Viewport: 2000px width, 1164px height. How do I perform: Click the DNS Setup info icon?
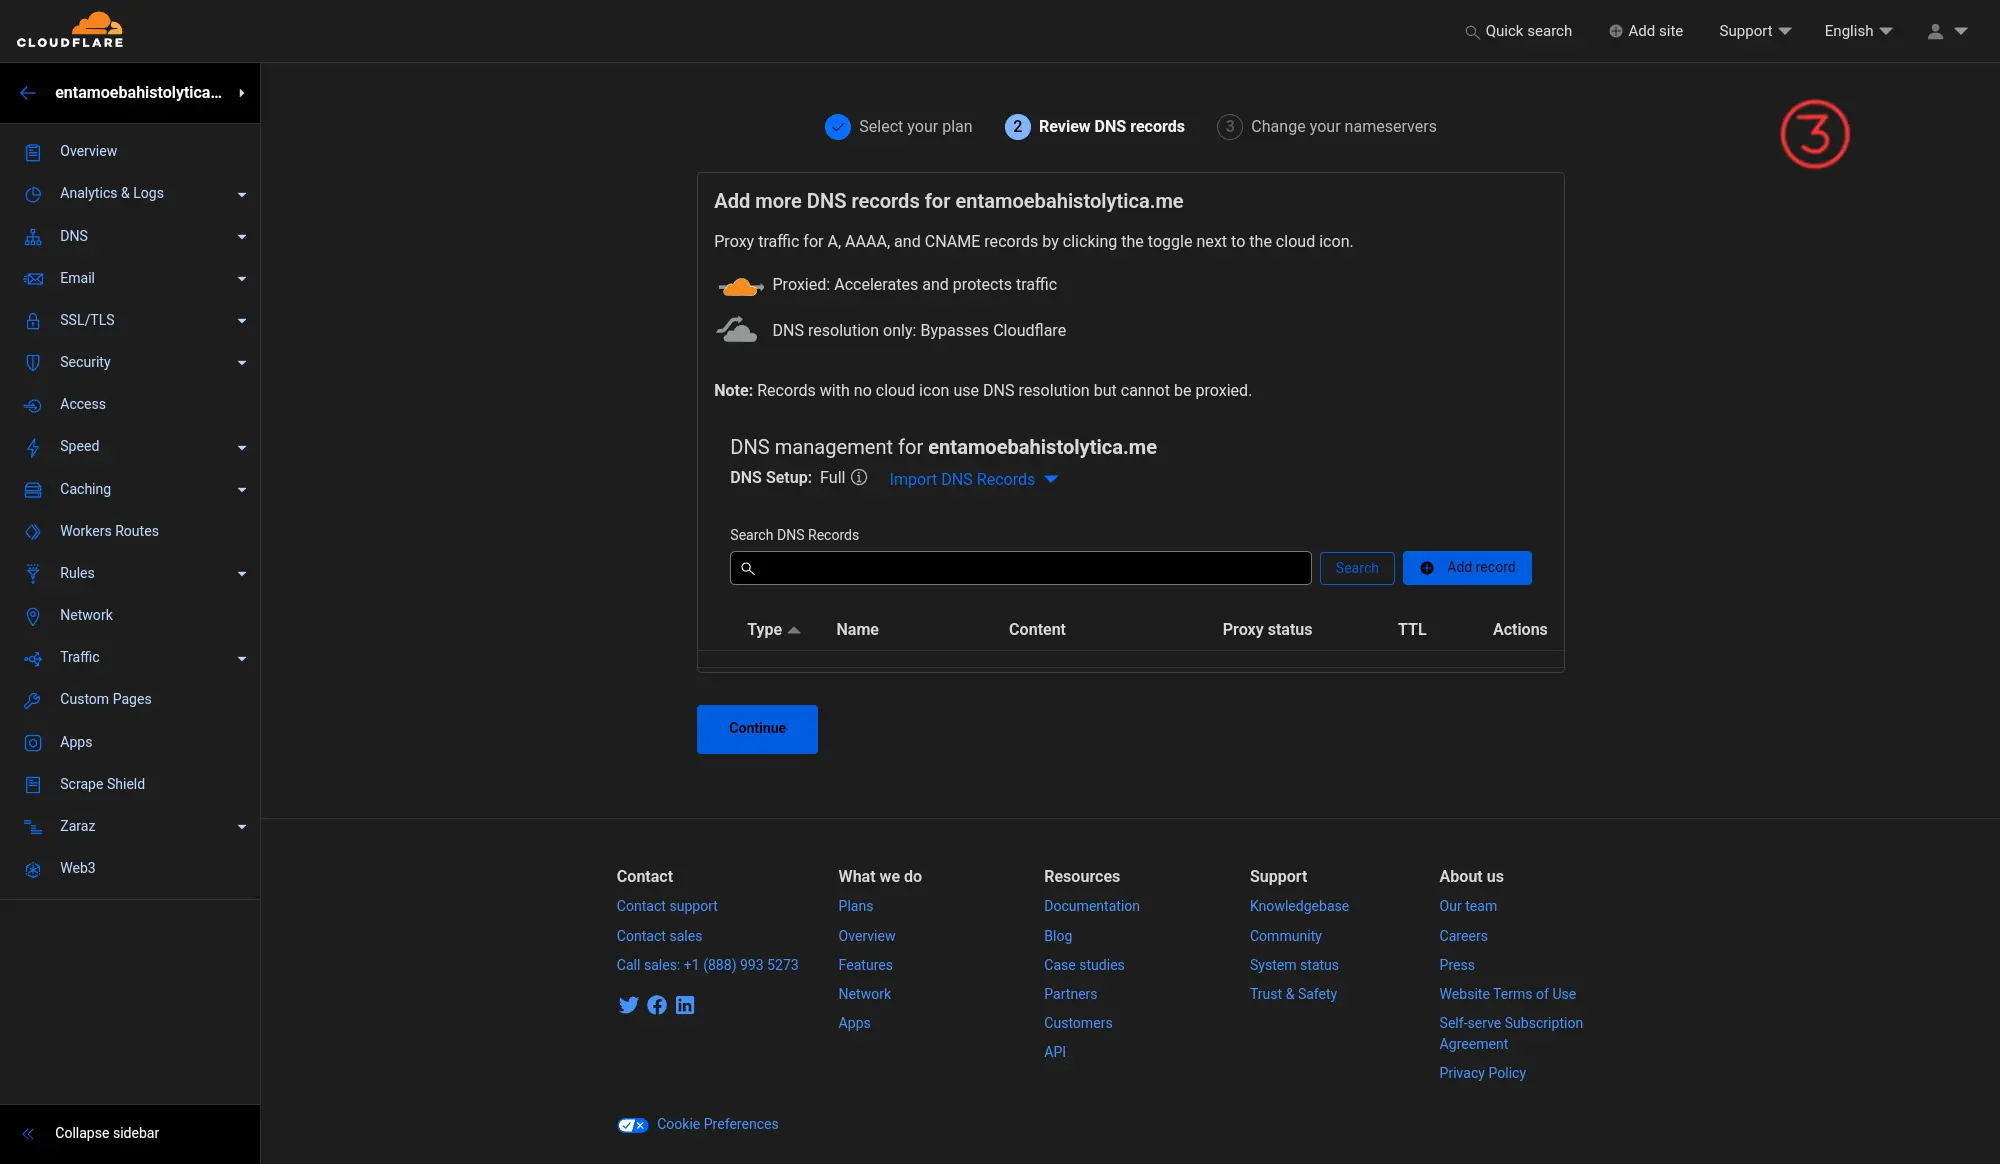click(859, 478)
